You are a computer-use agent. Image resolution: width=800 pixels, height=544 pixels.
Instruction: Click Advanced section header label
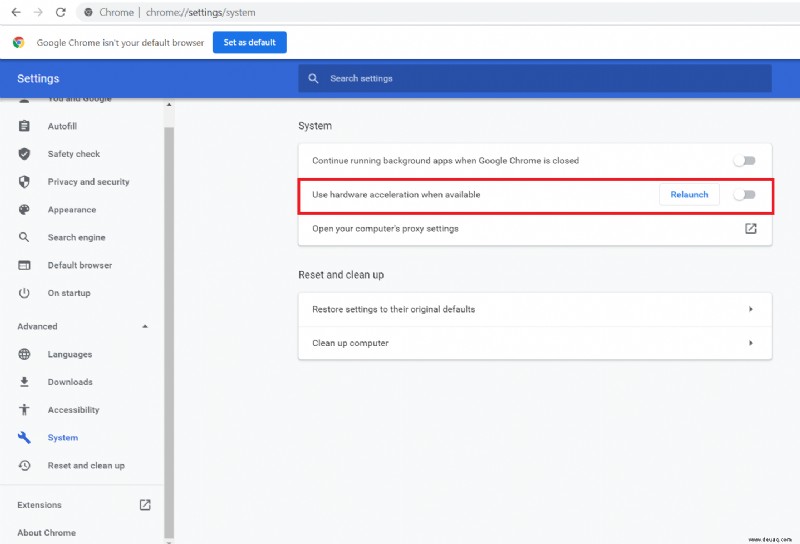(37, 326)
